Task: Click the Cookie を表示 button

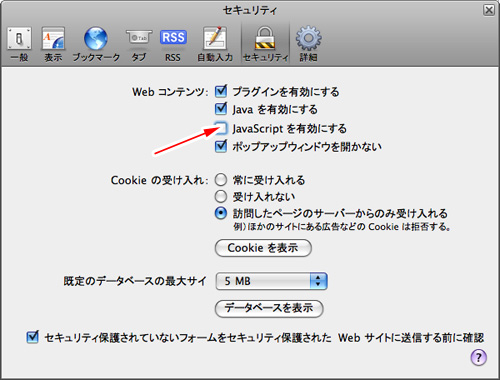Action: 263,248
